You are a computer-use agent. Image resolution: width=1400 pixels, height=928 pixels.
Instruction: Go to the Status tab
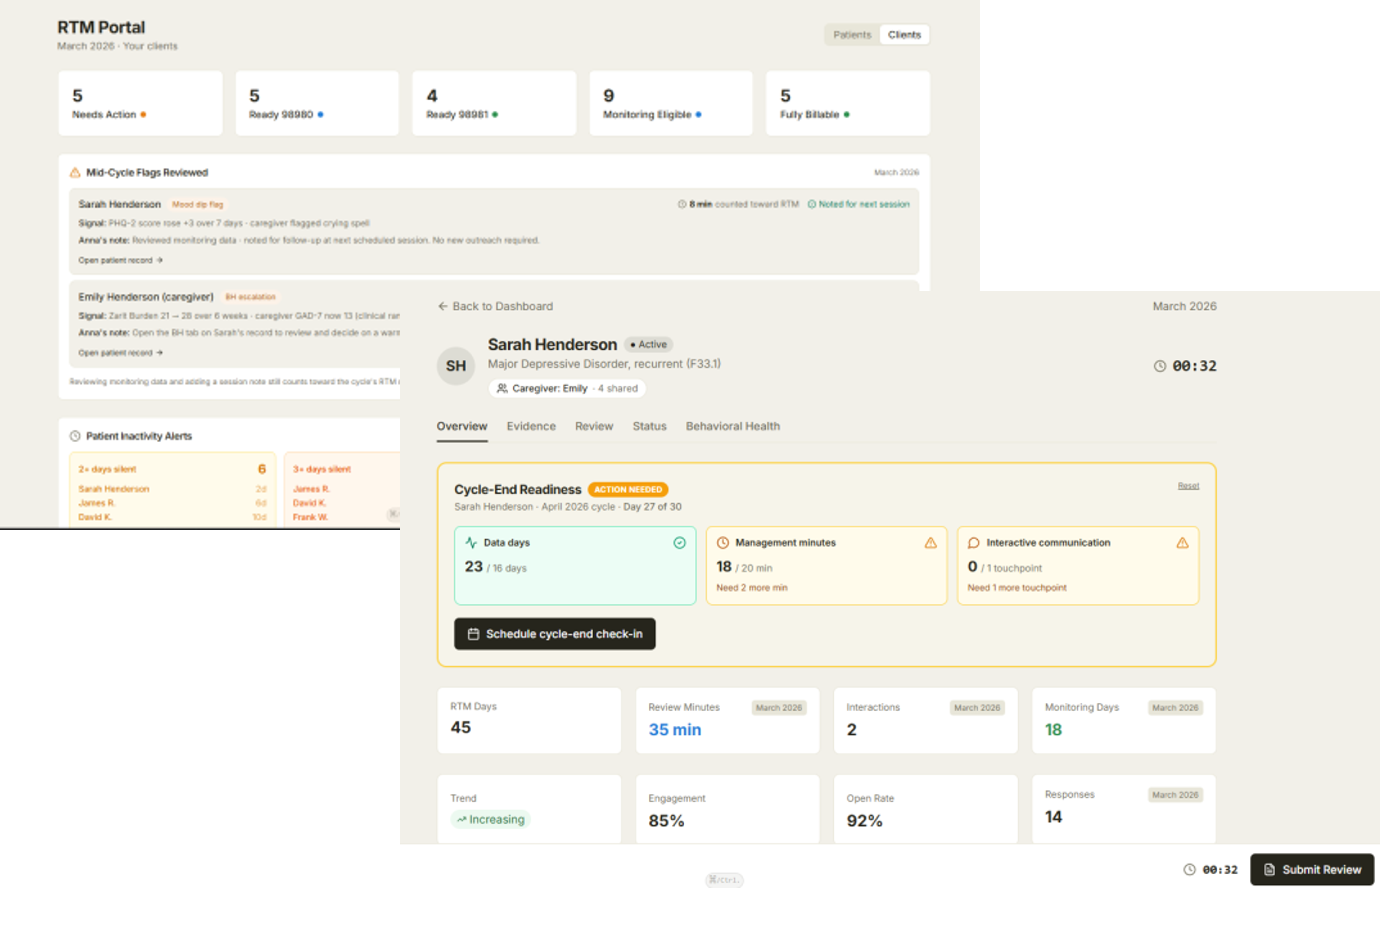650,427
